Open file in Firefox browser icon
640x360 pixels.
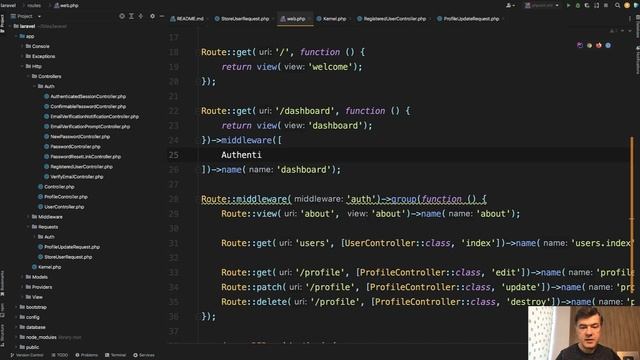pos(599,45)
